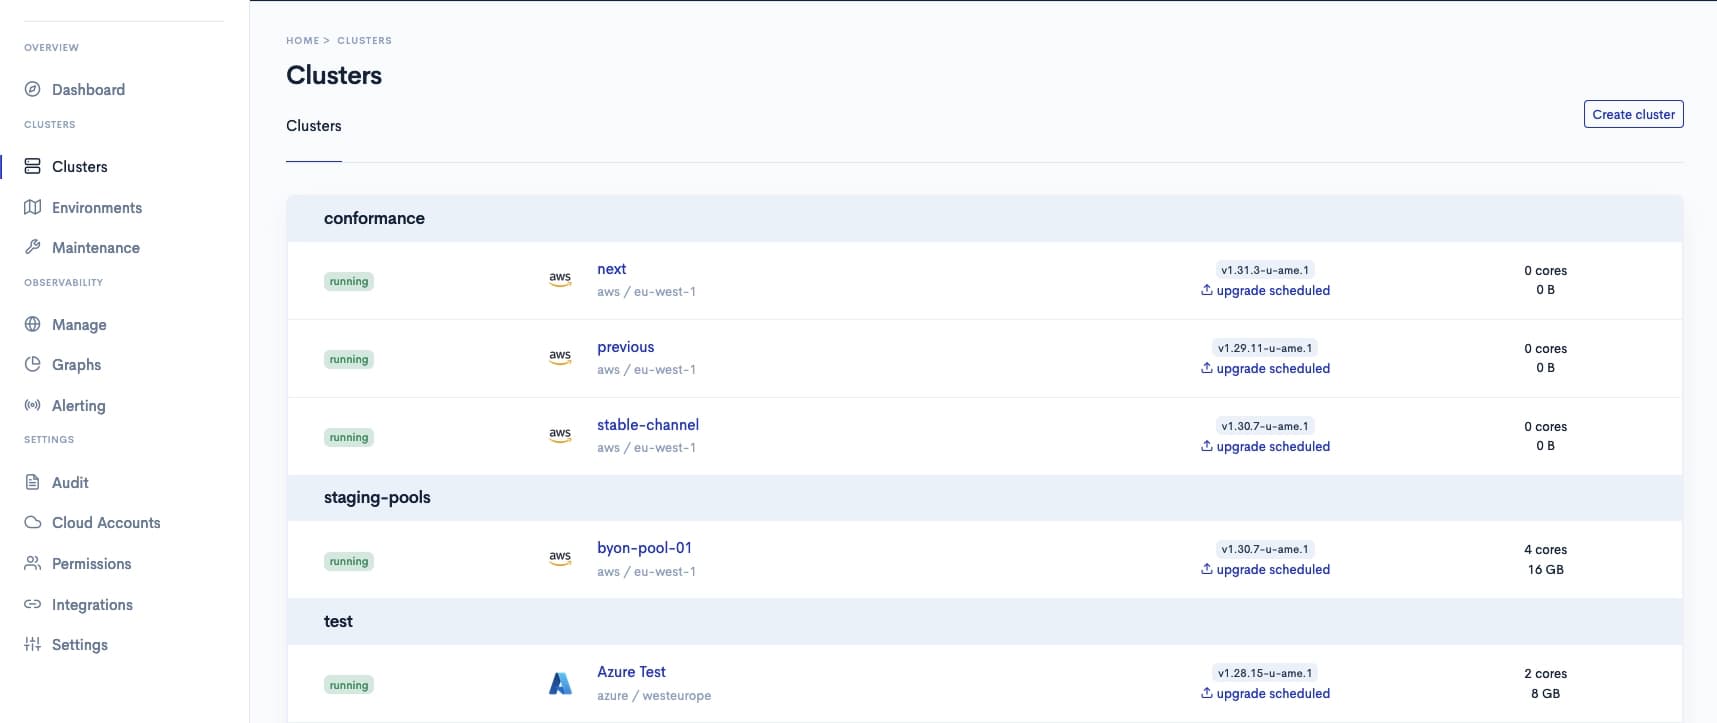This screenshot has height=723, width=1717.
Task: Click the Permissions users icon
Action: pos(33,563)
